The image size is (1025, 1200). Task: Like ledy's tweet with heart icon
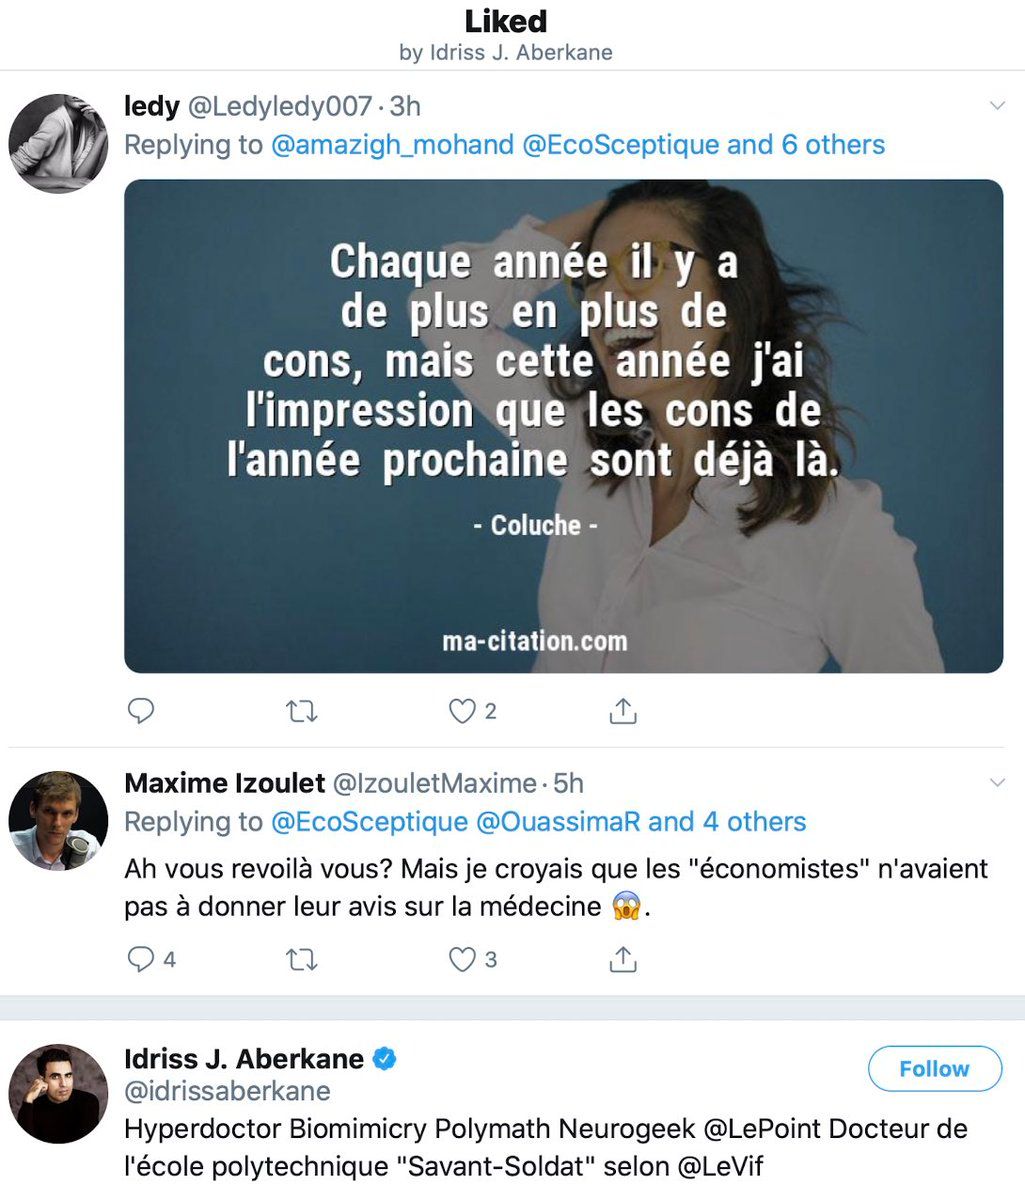(461, 711)
